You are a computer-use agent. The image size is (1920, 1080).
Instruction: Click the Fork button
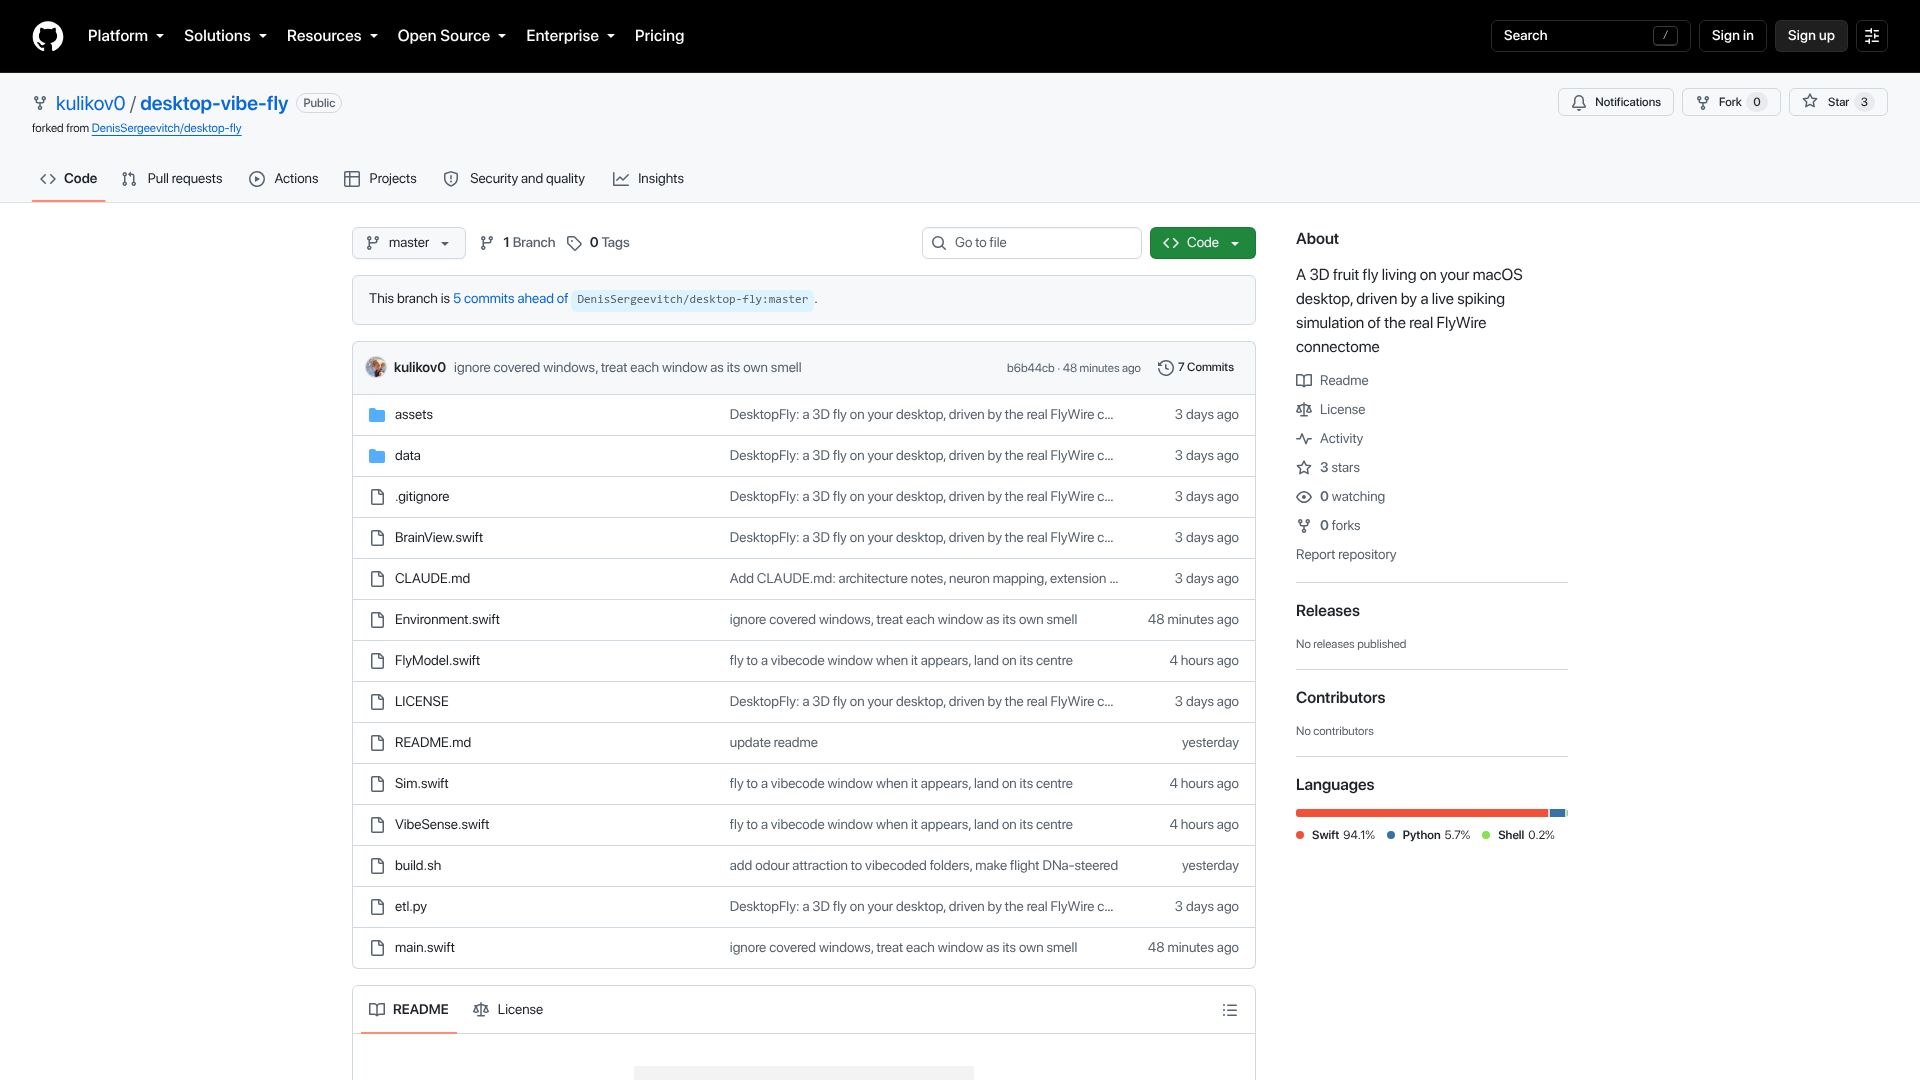[1731, 102]
